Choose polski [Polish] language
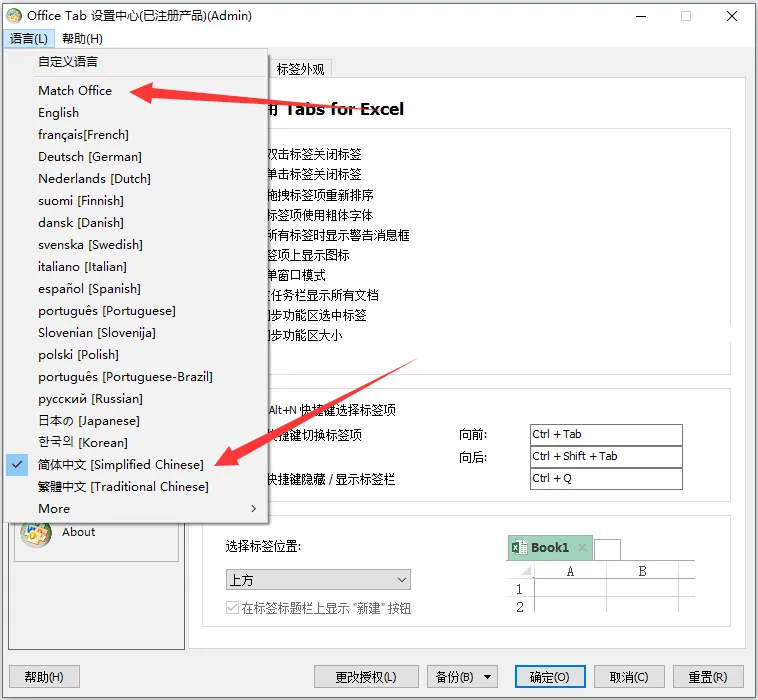The height and width of the screenshot is (700, 758). [78, 354]
